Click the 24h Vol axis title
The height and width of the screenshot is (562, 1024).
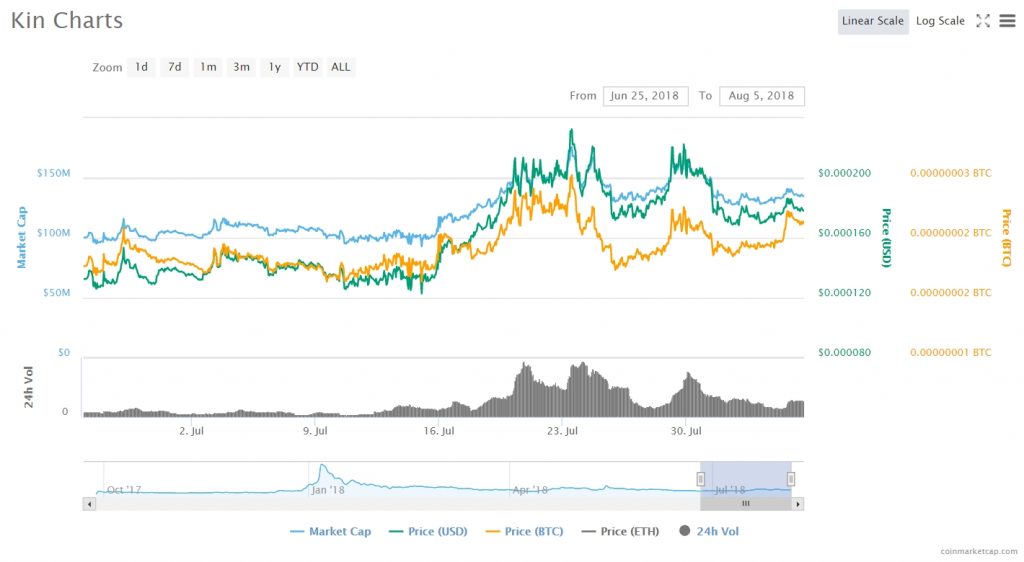29,388
